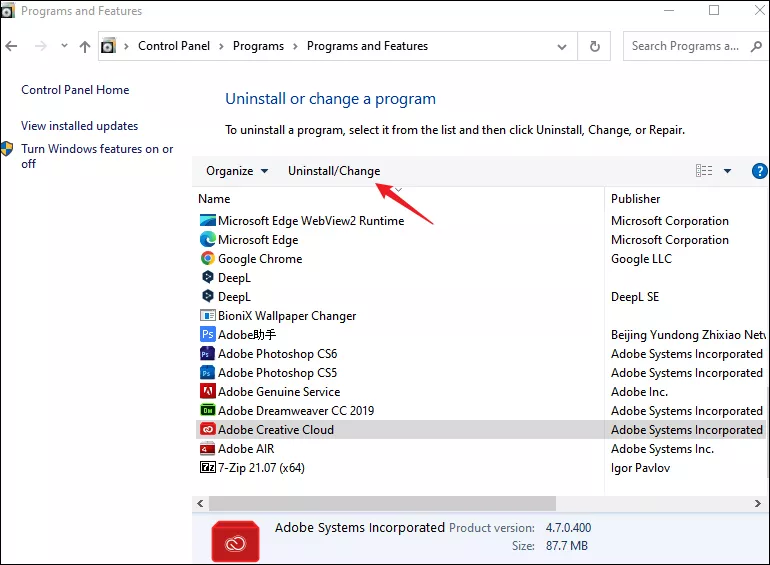The width and height of the screenshot is (770, 565).
Task: Open Turn Windows features on or off
Action: pos(97,156)
